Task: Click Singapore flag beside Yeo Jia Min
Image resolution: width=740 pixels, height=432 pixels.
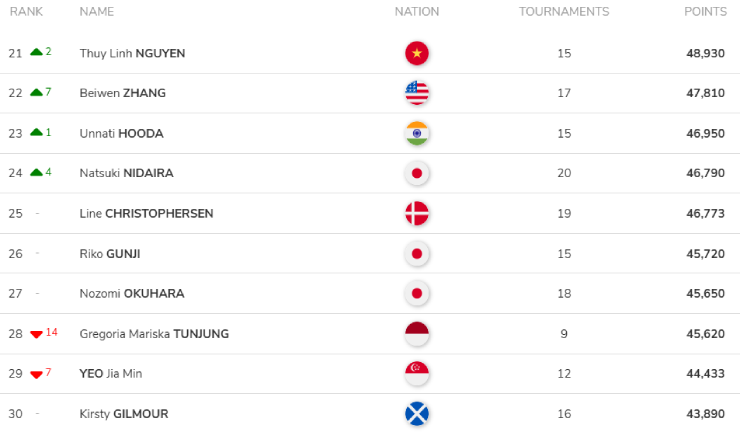Action: pyautogui.click(x=417, y=373)
